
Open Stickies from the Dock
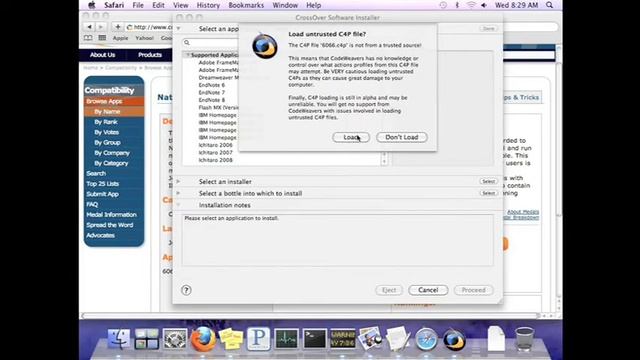[x=231, y=339]
